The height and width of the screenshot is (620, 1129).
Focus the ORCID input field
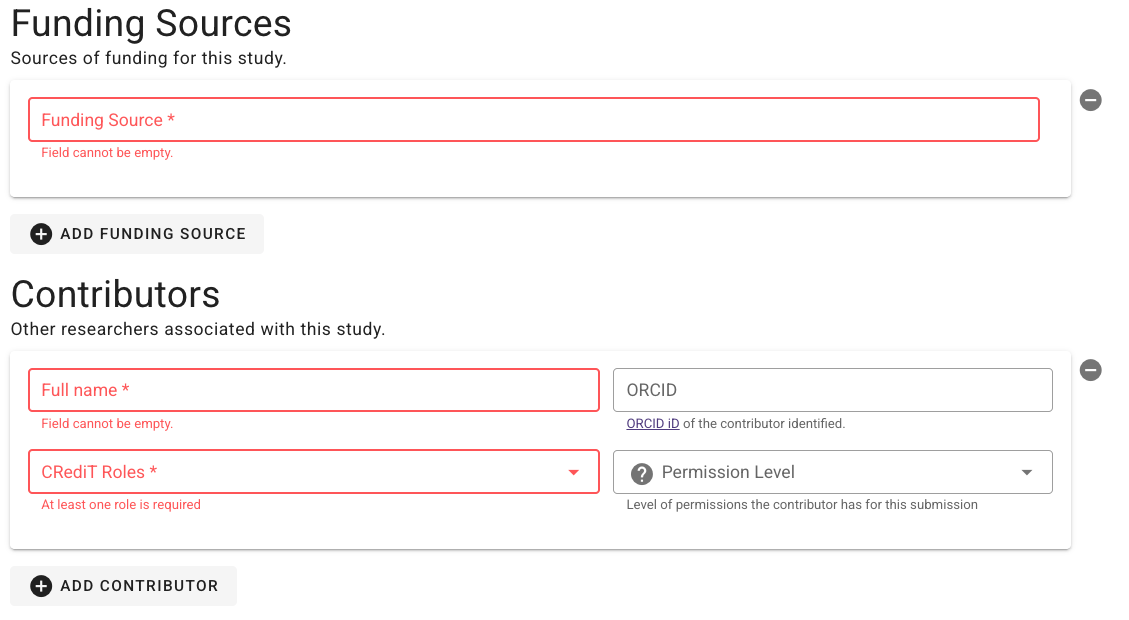(832, 390)
